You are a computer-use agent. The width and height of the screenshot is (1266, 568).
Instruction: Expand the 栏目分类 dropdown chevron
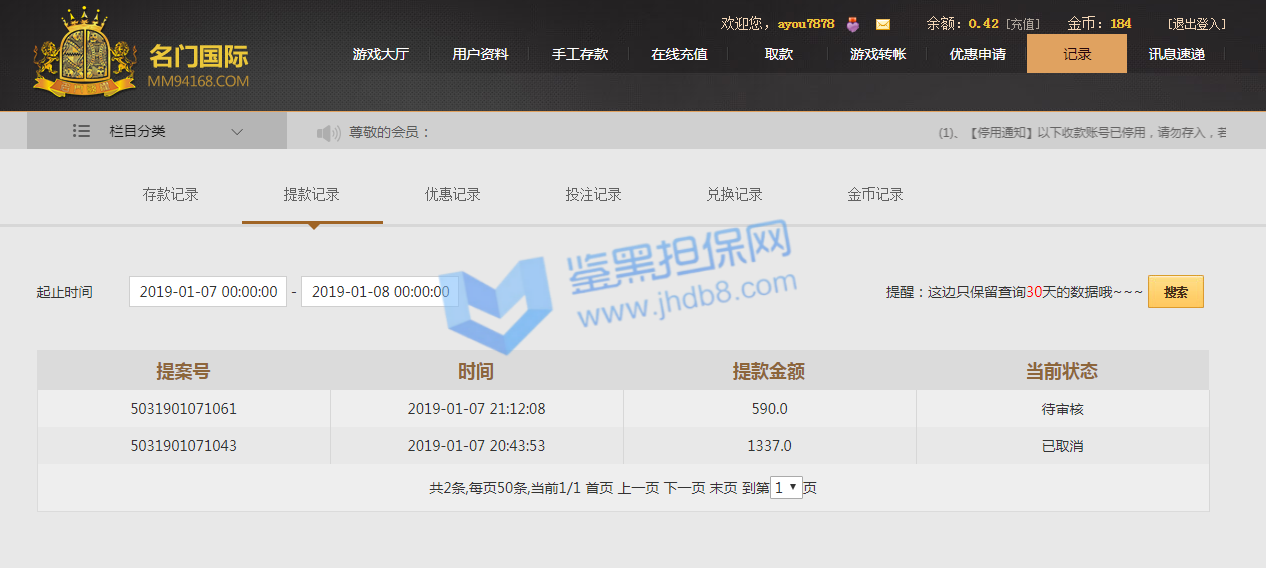(237, 131)
